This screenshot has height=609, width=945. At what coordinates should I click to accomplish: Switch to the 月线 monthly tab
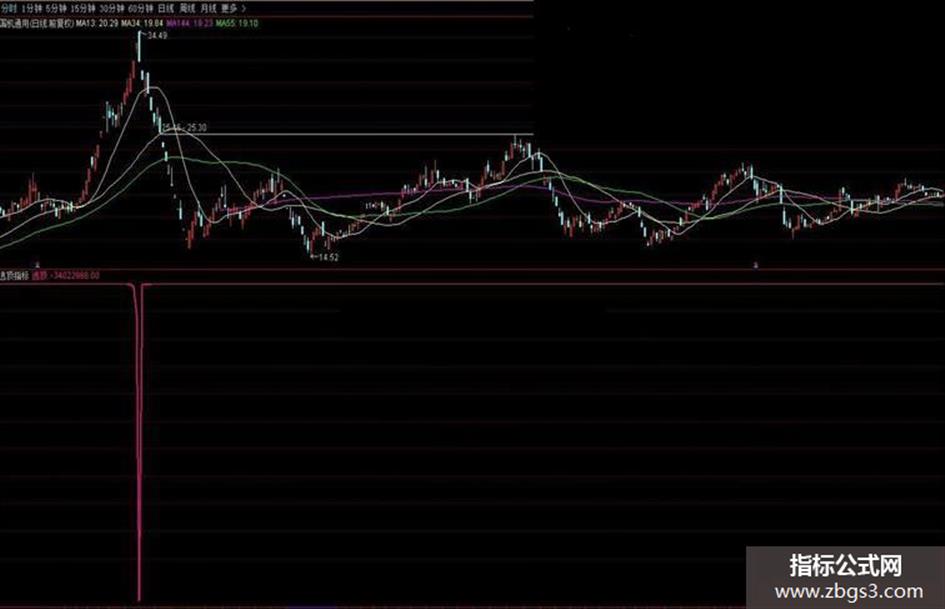coord(209,8)
